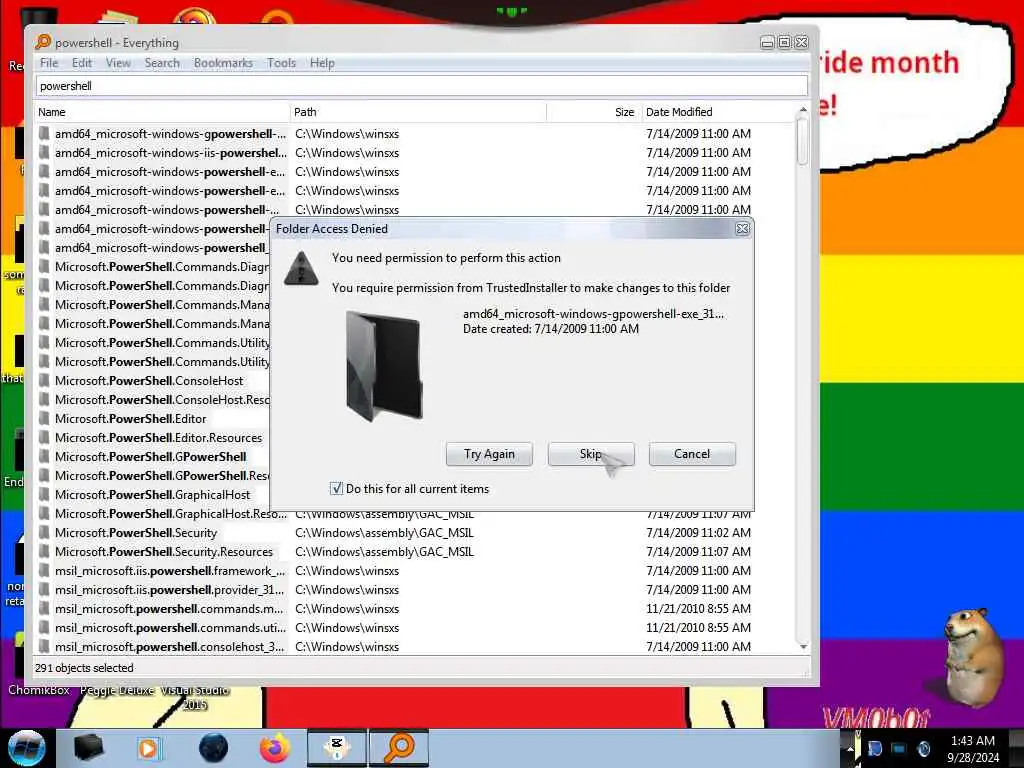Click the large black folder thumbnail in dialog

coord(385,366)
